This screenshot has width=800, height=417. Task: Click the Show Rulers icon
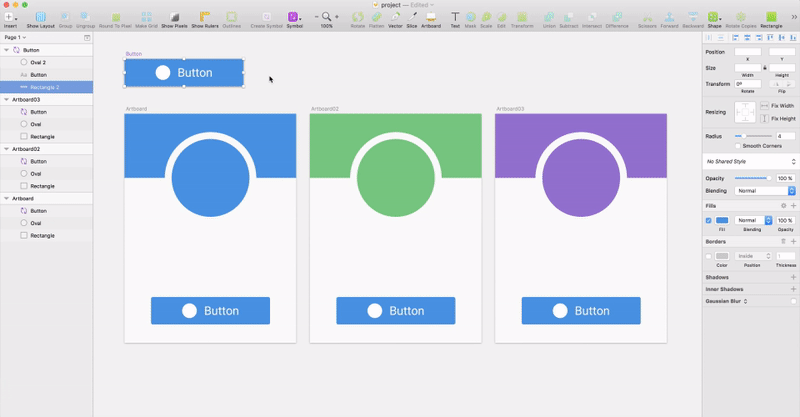pyautogui.click(x=205, y=18)
